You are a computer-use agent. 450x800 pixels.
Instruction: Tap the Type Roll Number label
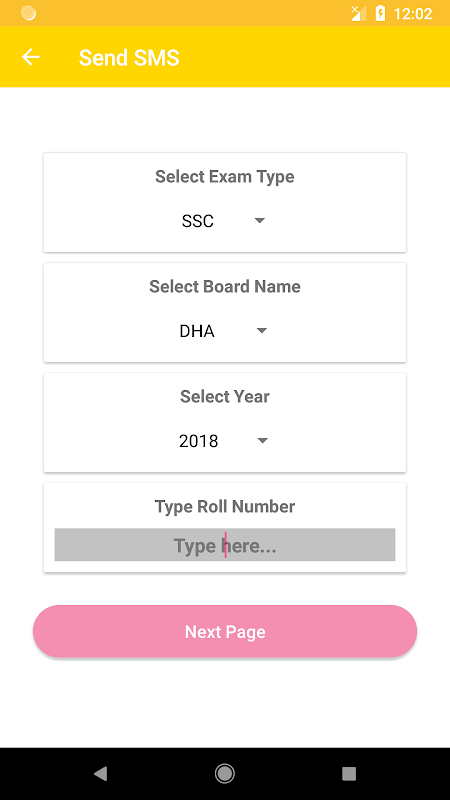click(225, 507)
